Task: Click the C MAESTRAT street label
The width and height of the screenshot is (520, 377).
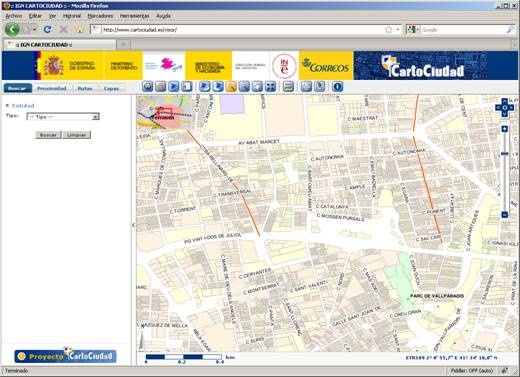Action: pyautogui.click(x=363, y=118)
